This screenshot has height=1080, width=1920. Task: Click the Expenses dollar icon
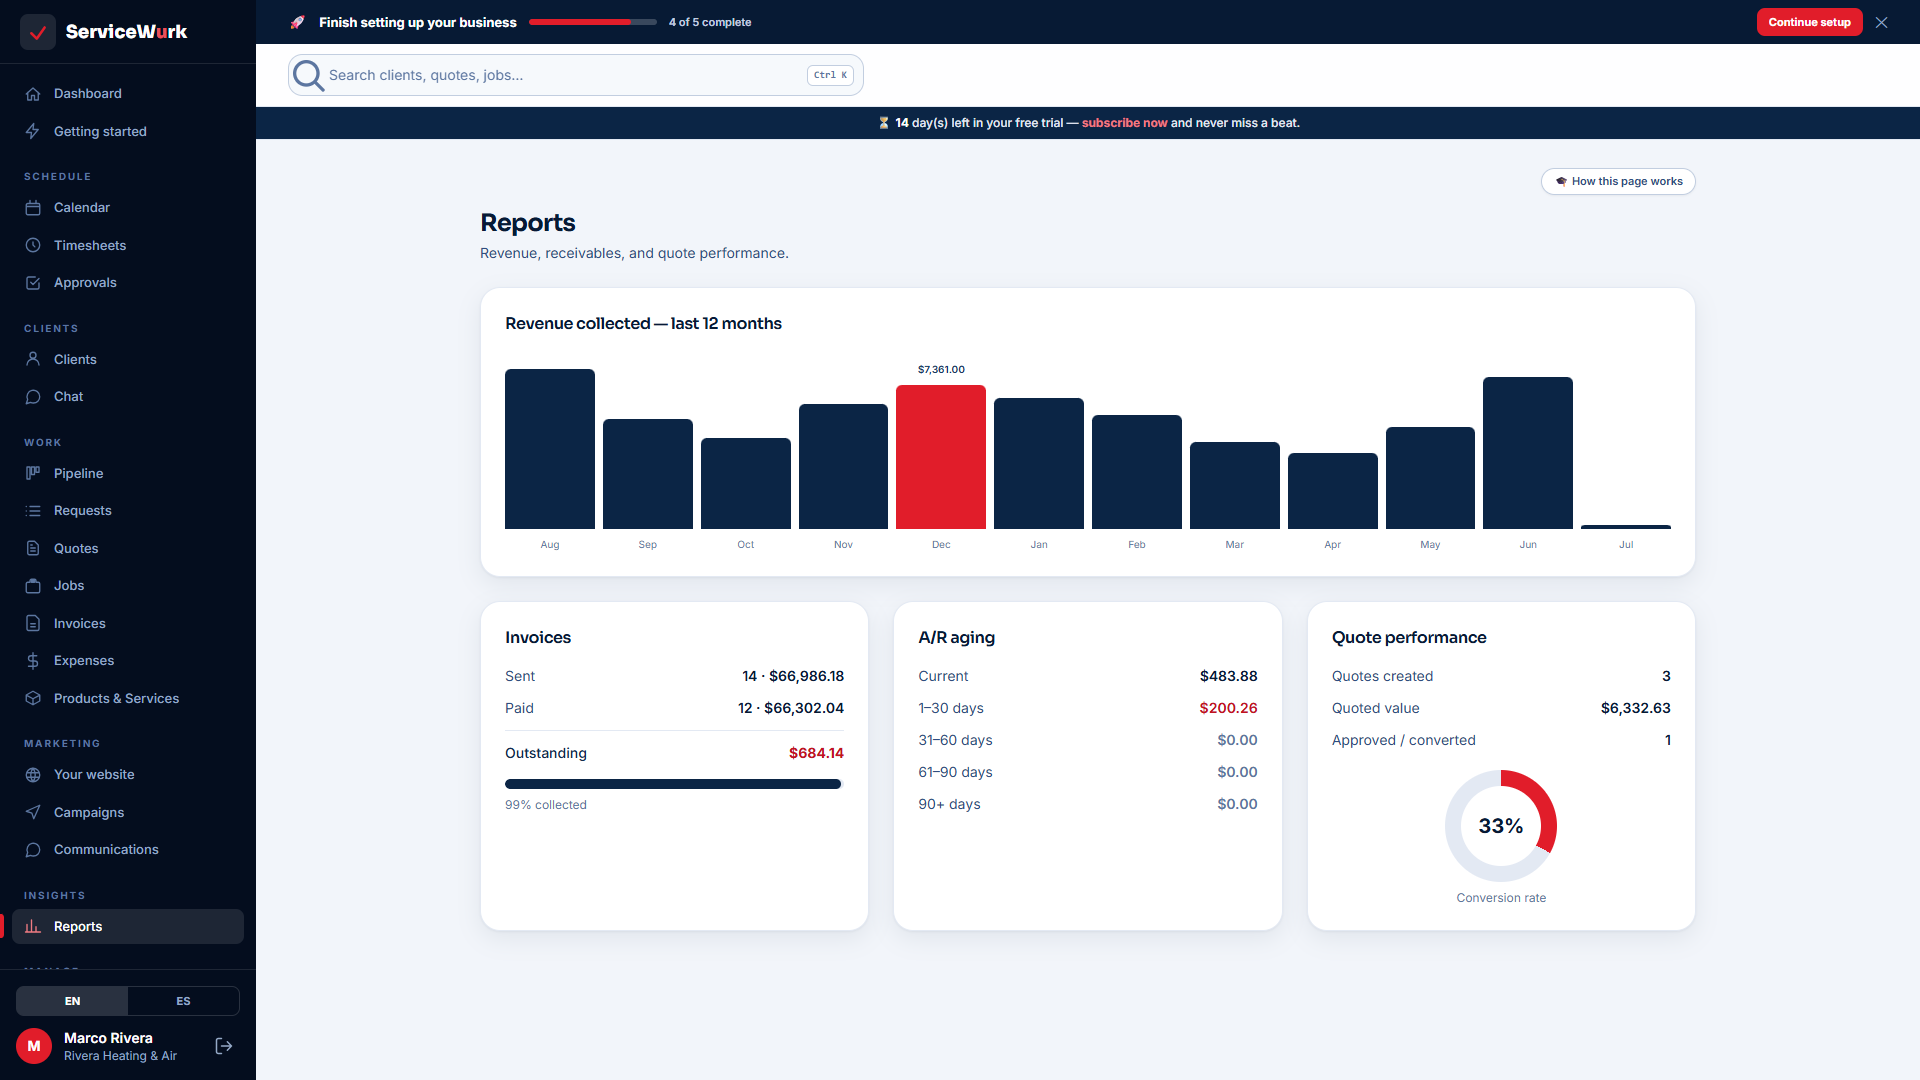[x=33, y=661]
